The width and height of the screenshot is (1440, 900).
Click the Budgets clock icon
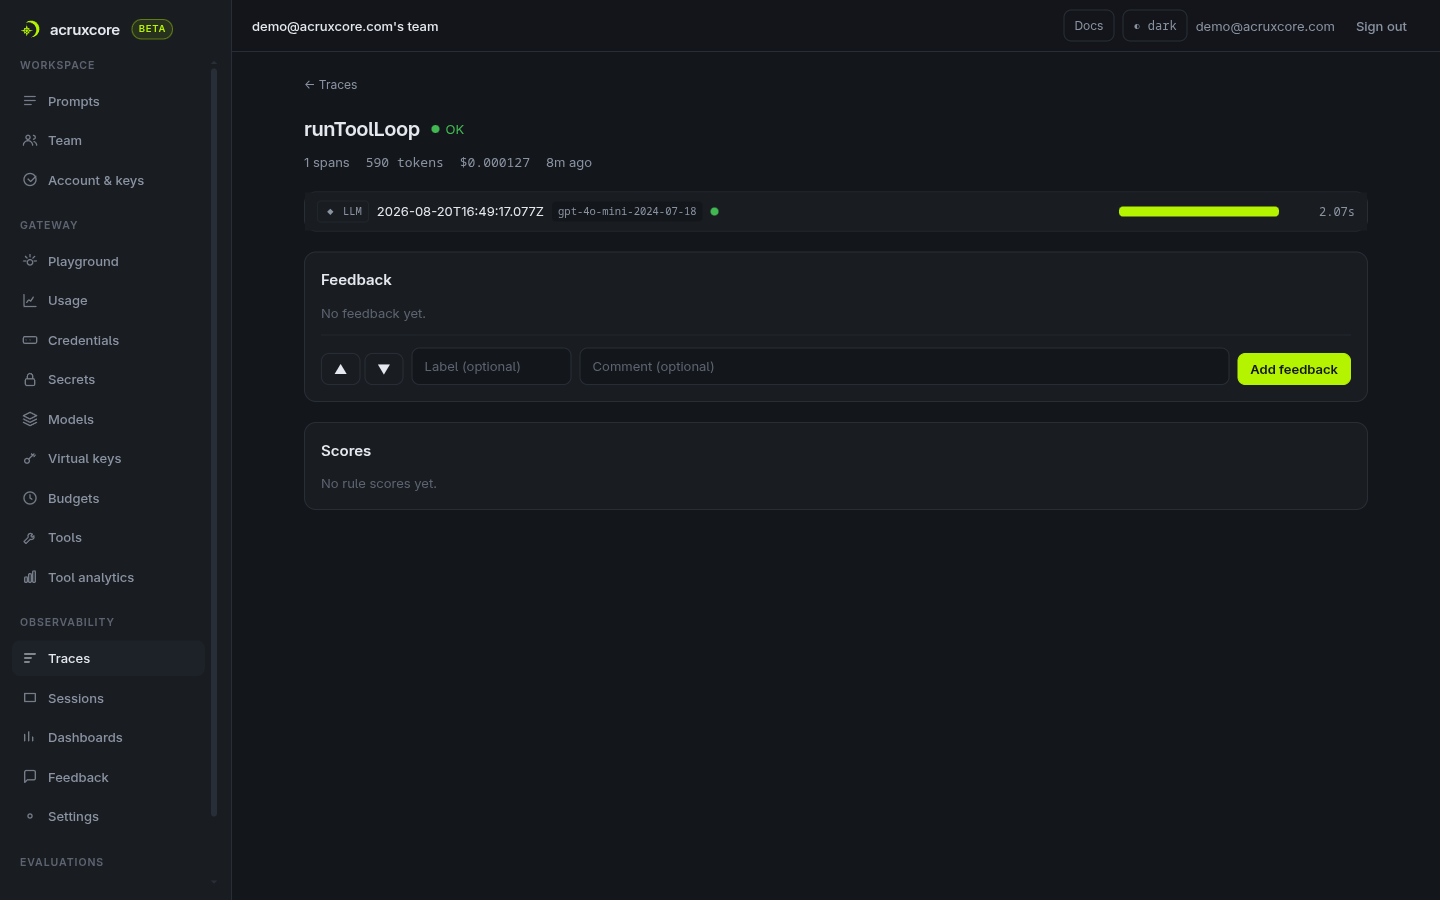click(x=30, y=498)
